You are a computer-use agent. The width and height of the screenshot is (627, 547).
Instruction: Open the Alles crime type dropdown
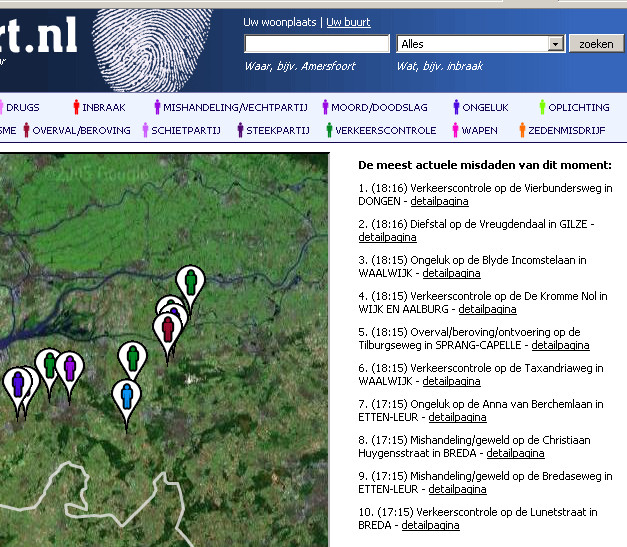pyautogui.click(x=480, y=44)
